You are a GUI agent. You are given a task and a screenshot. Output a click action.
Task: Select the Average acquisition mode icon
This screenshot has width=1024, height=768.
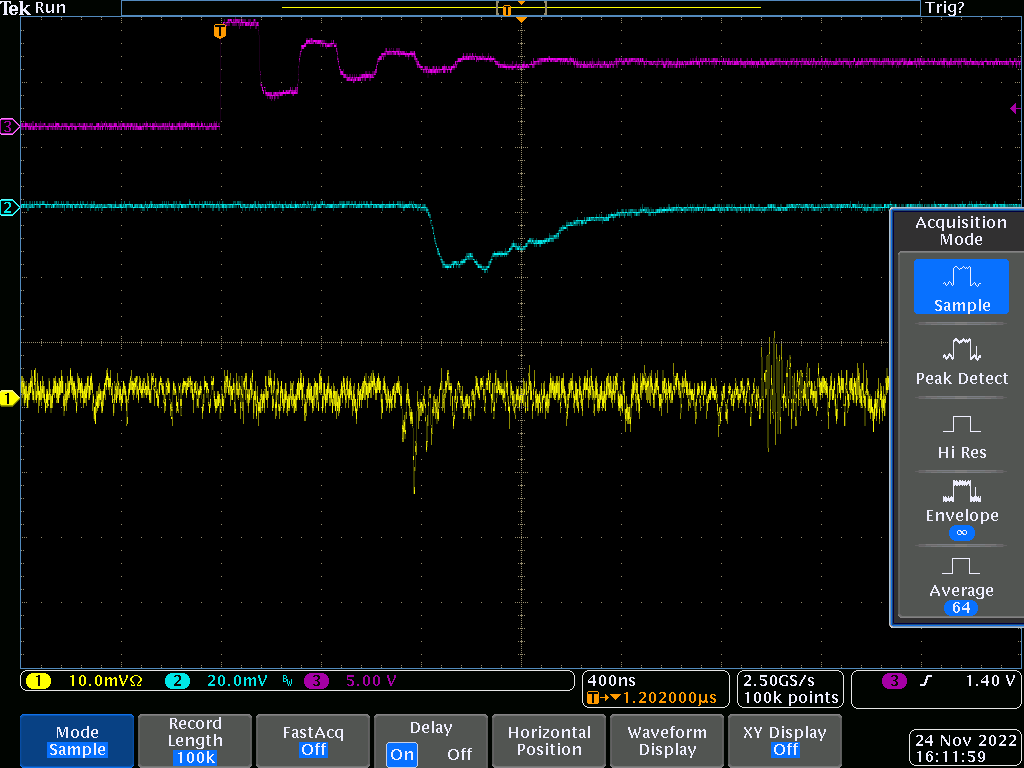pyautogui.click(x=961, y=566)
